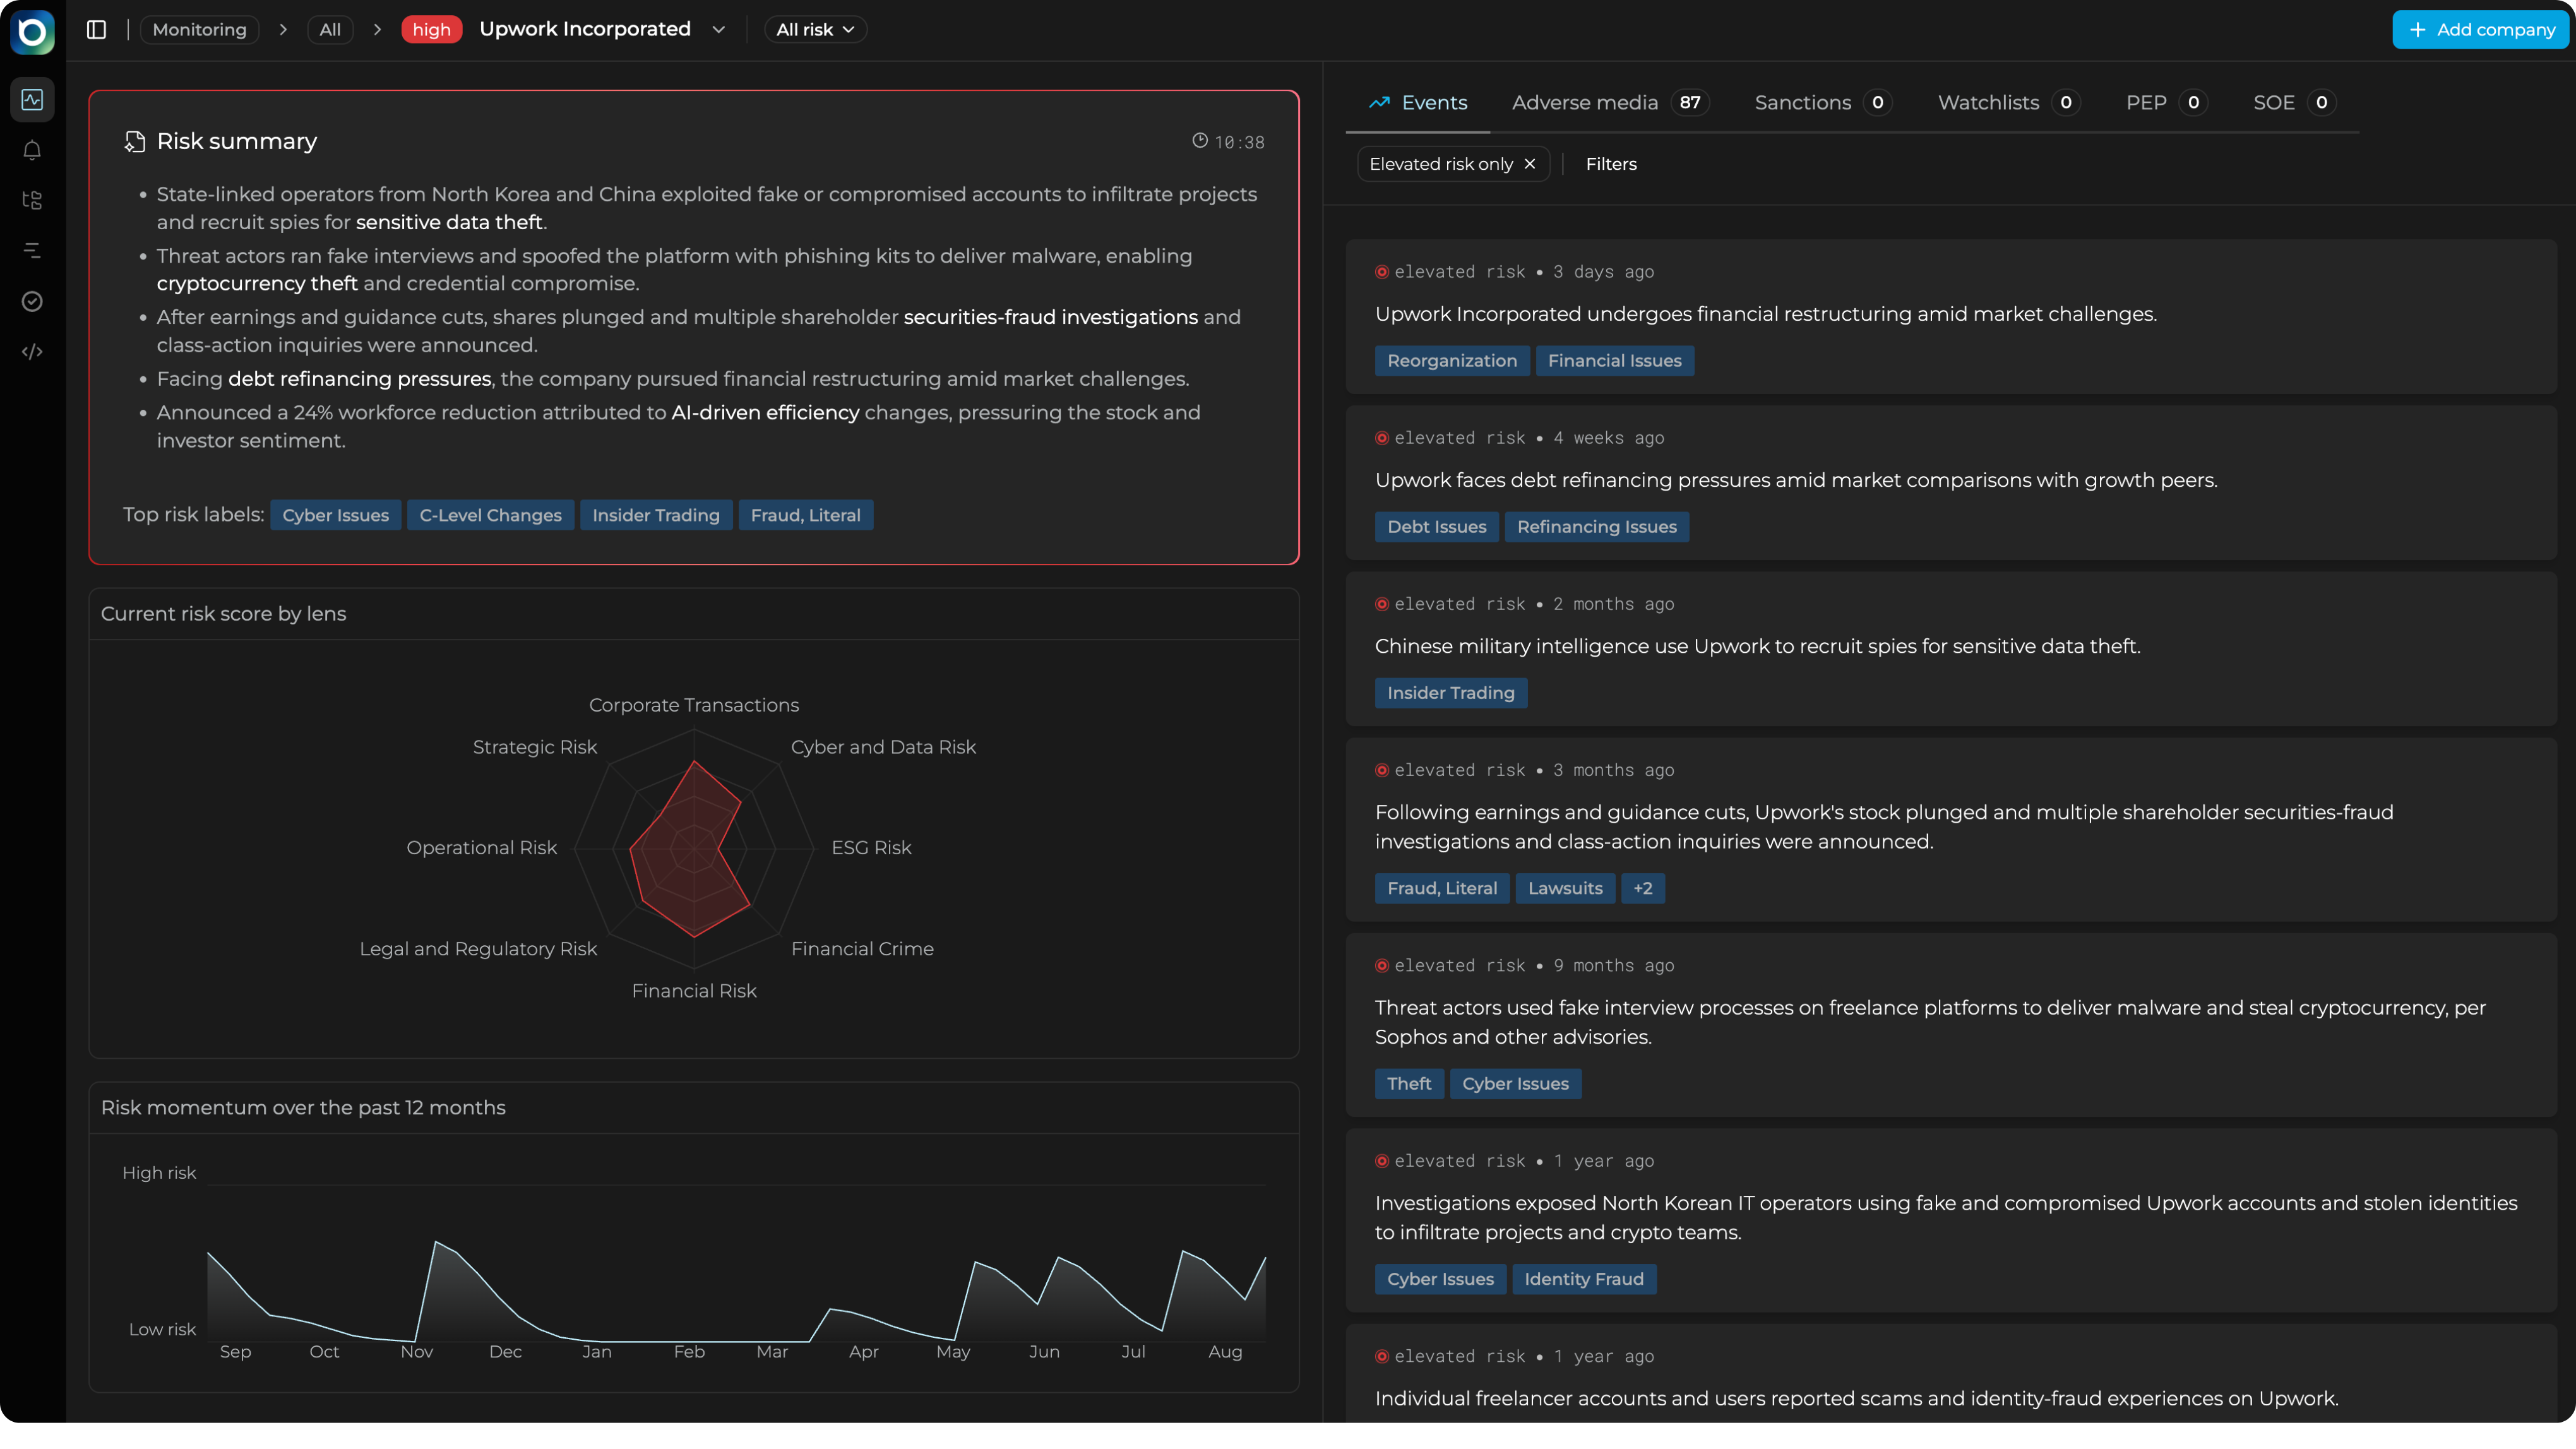Click the high risk badge
Screen dimensions: 2576x1449
[431, 30]
